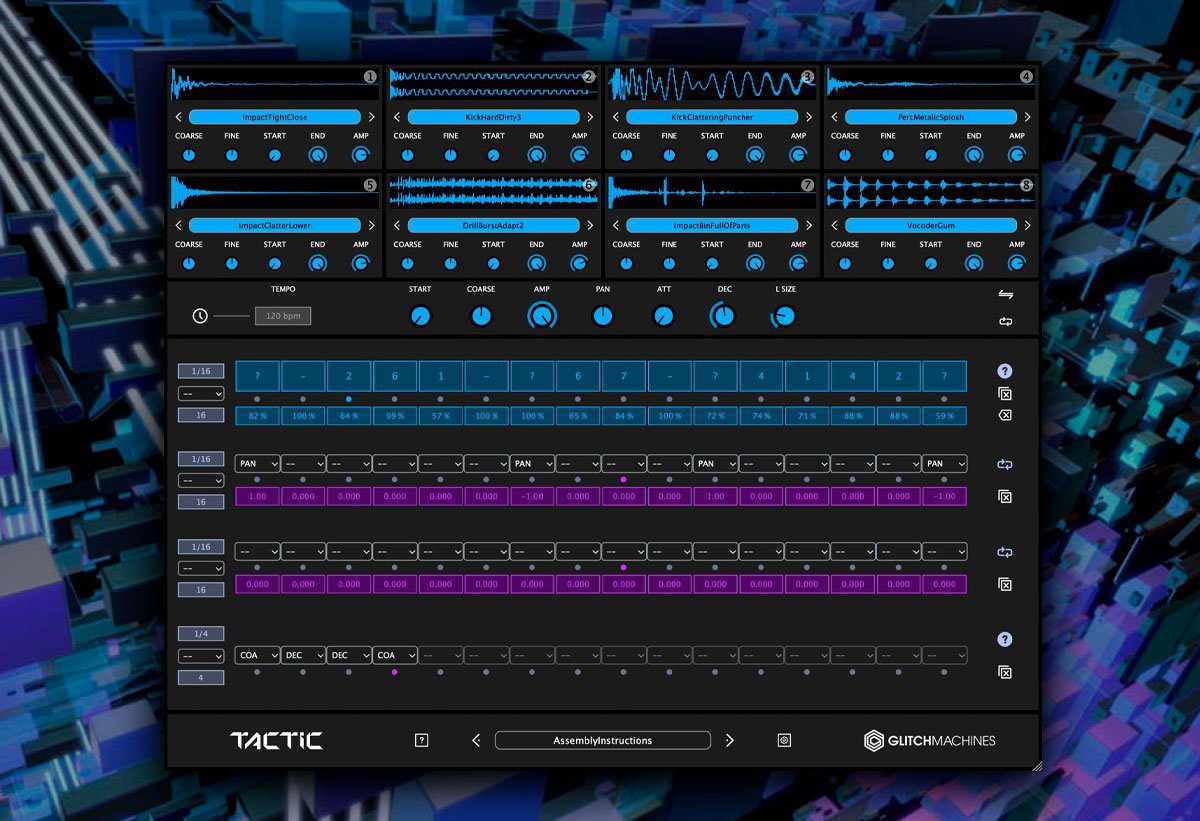Image resolution: width=1200 pixels, height=821 pixels.
Task: Click the 64 % probability cell
Action: 349,415
